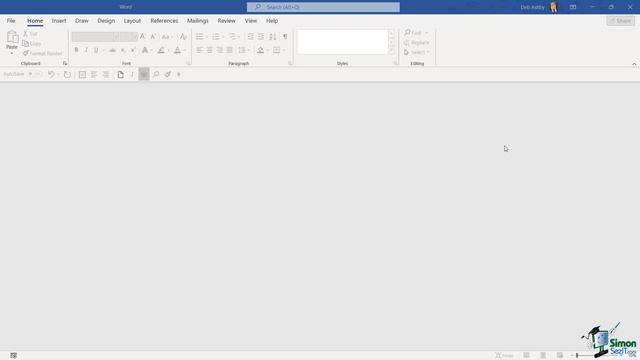Toggle Show/Hide paragraph marks
This screenshot has height=360, width=640.
tap(285, 37)
